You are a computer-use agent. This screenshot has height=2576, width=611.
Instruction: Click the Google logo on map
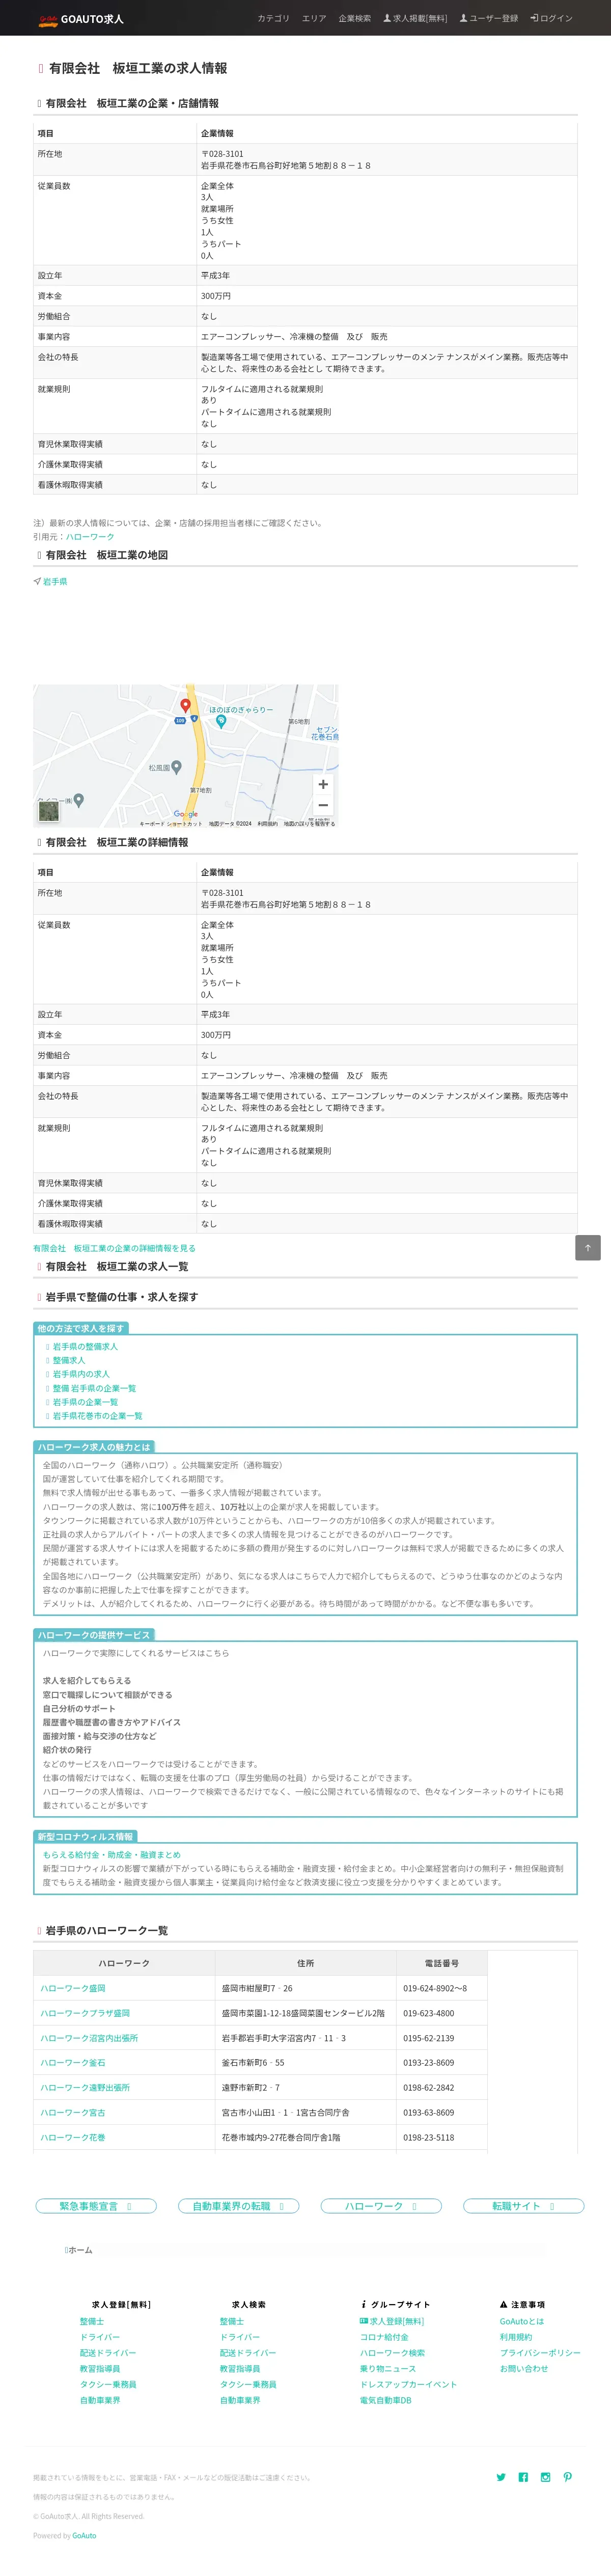pos(186,814)
